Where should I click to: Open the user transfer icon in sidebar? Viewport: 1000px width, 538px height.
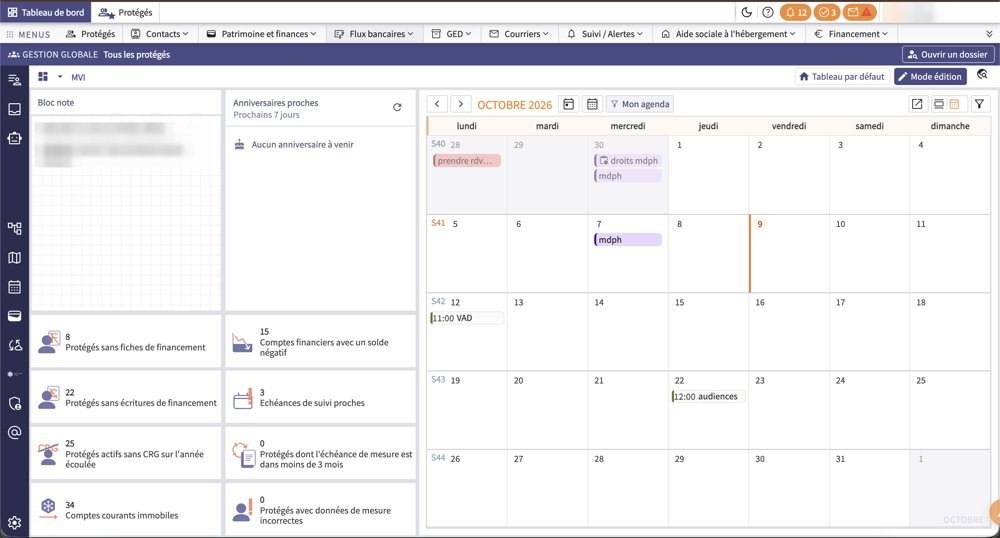15,345
